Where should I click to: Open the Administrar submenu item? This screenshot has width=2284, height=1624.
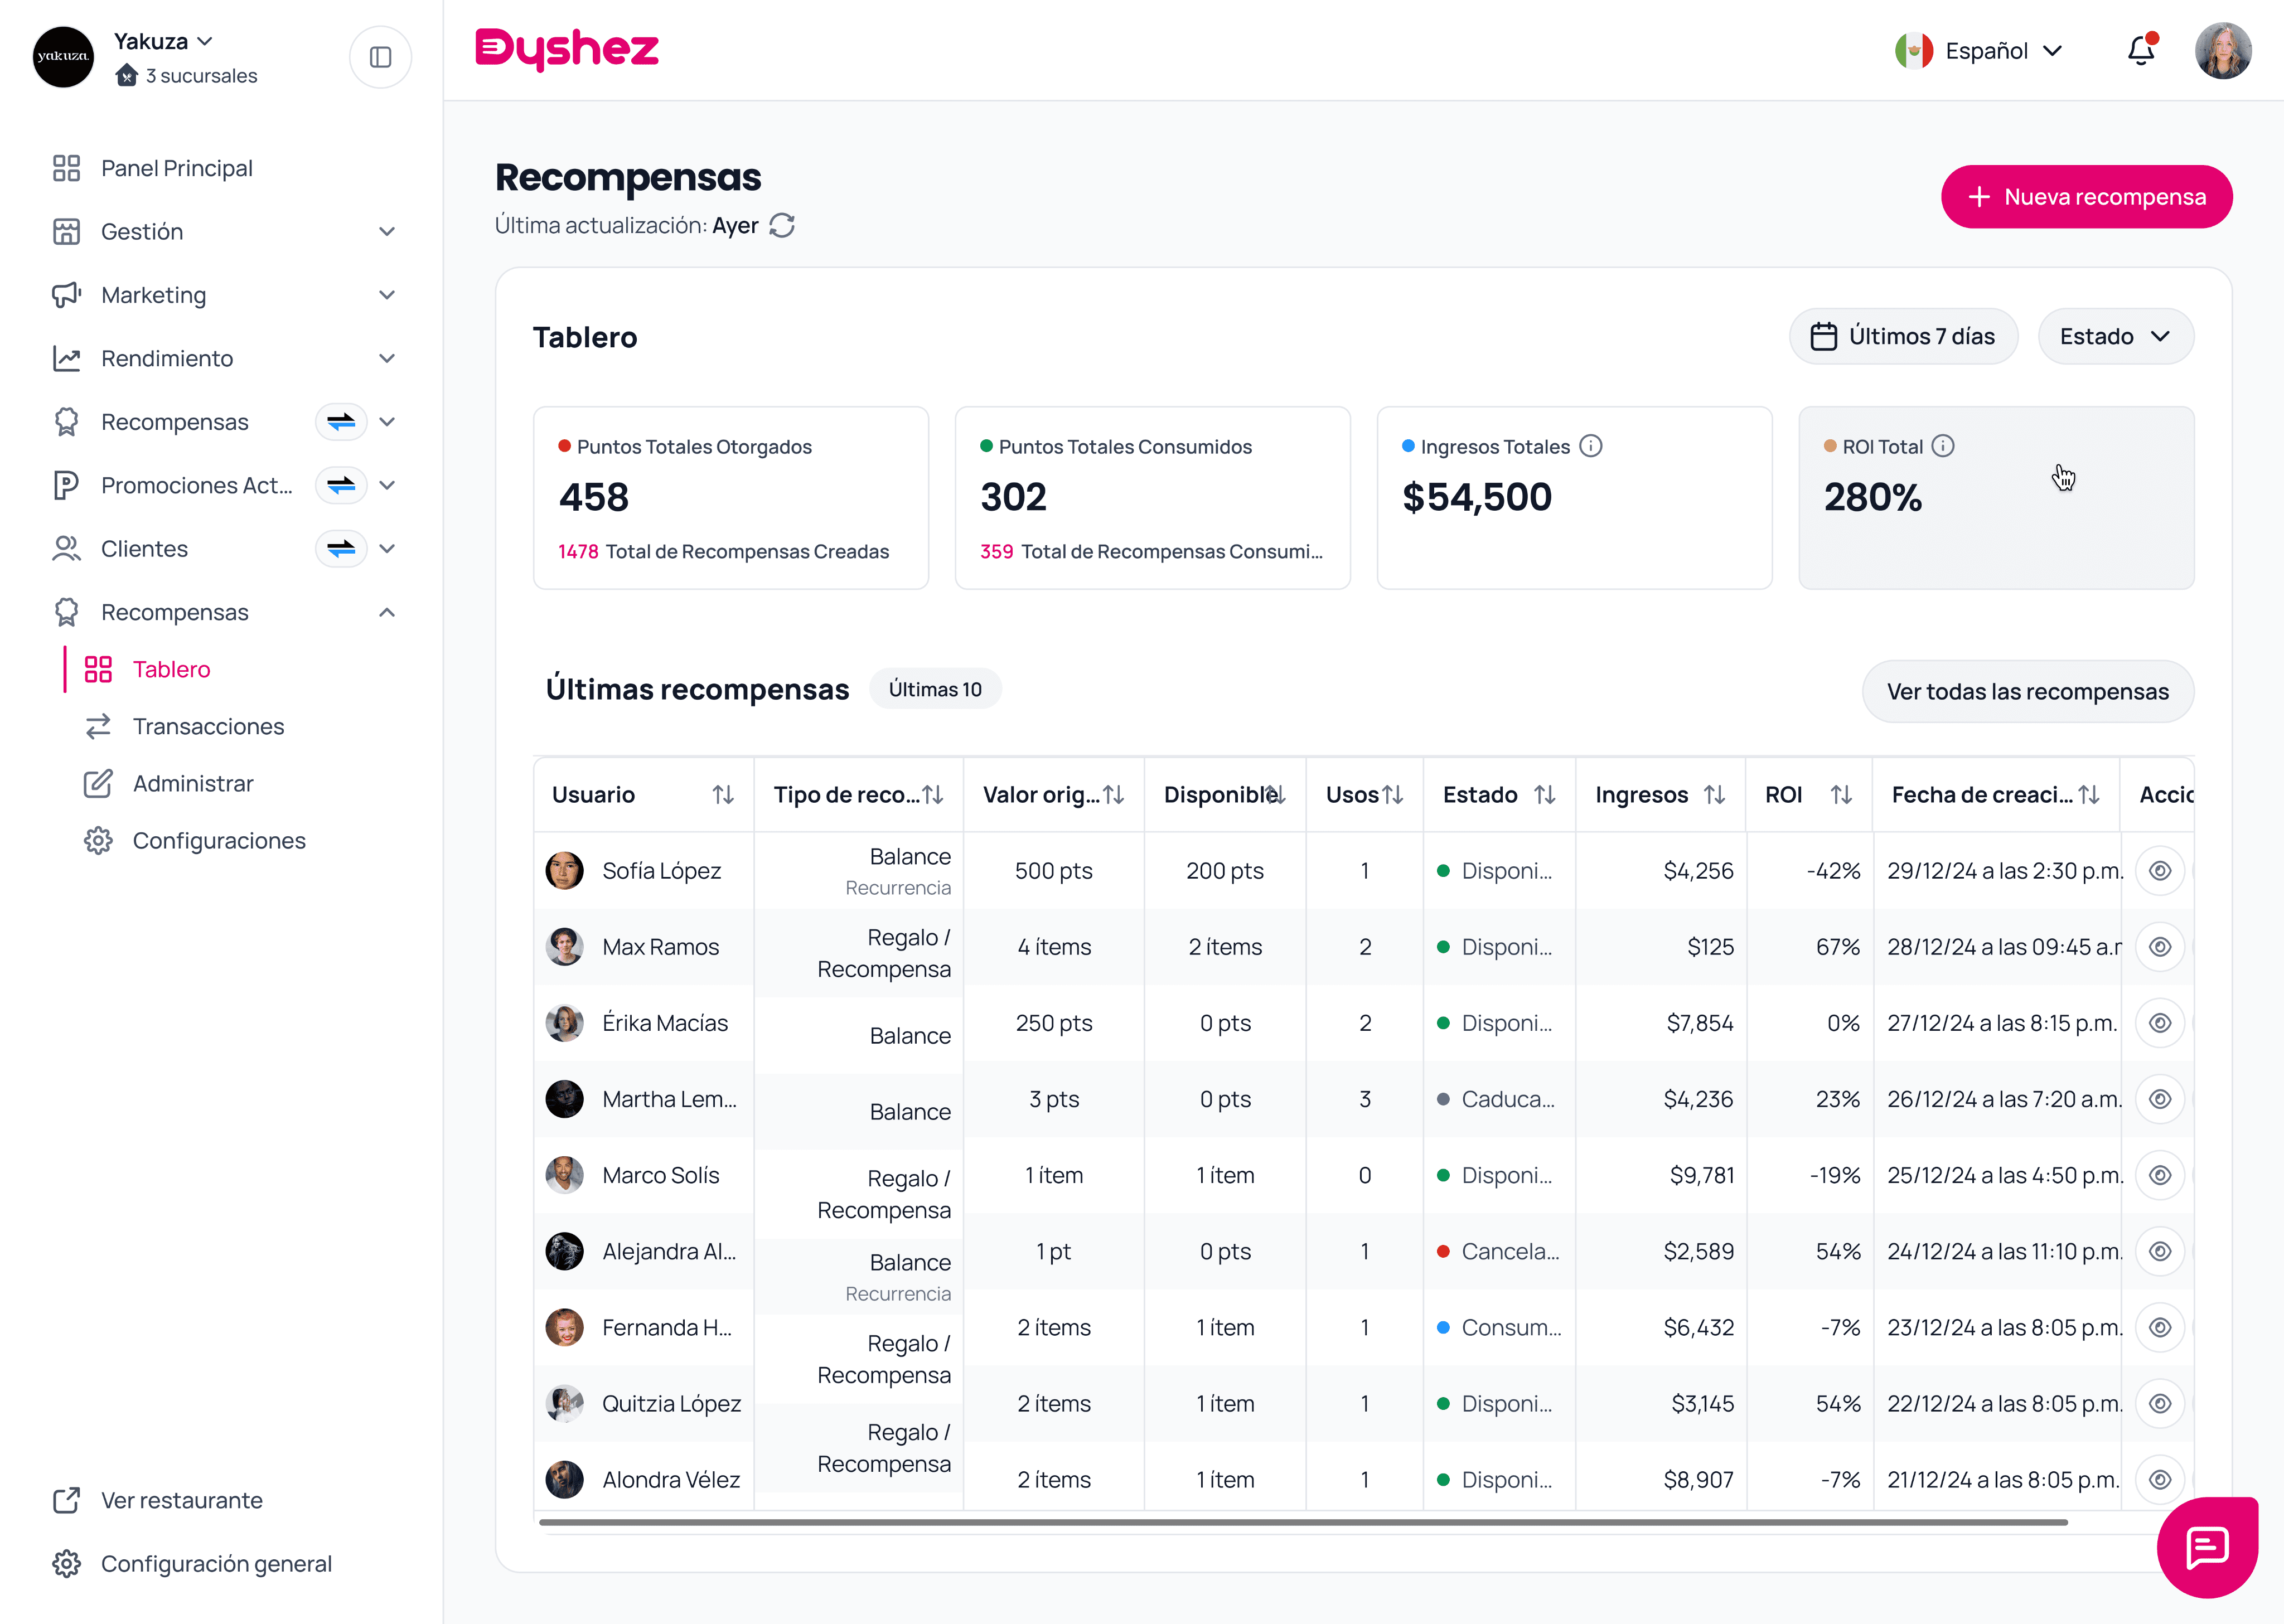coord(193,783)
